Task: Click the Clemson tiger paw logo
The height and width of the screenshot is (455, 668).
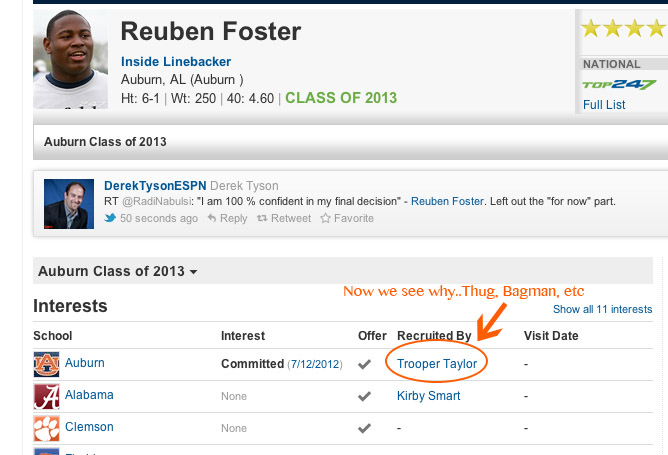Action: point(46,428)
